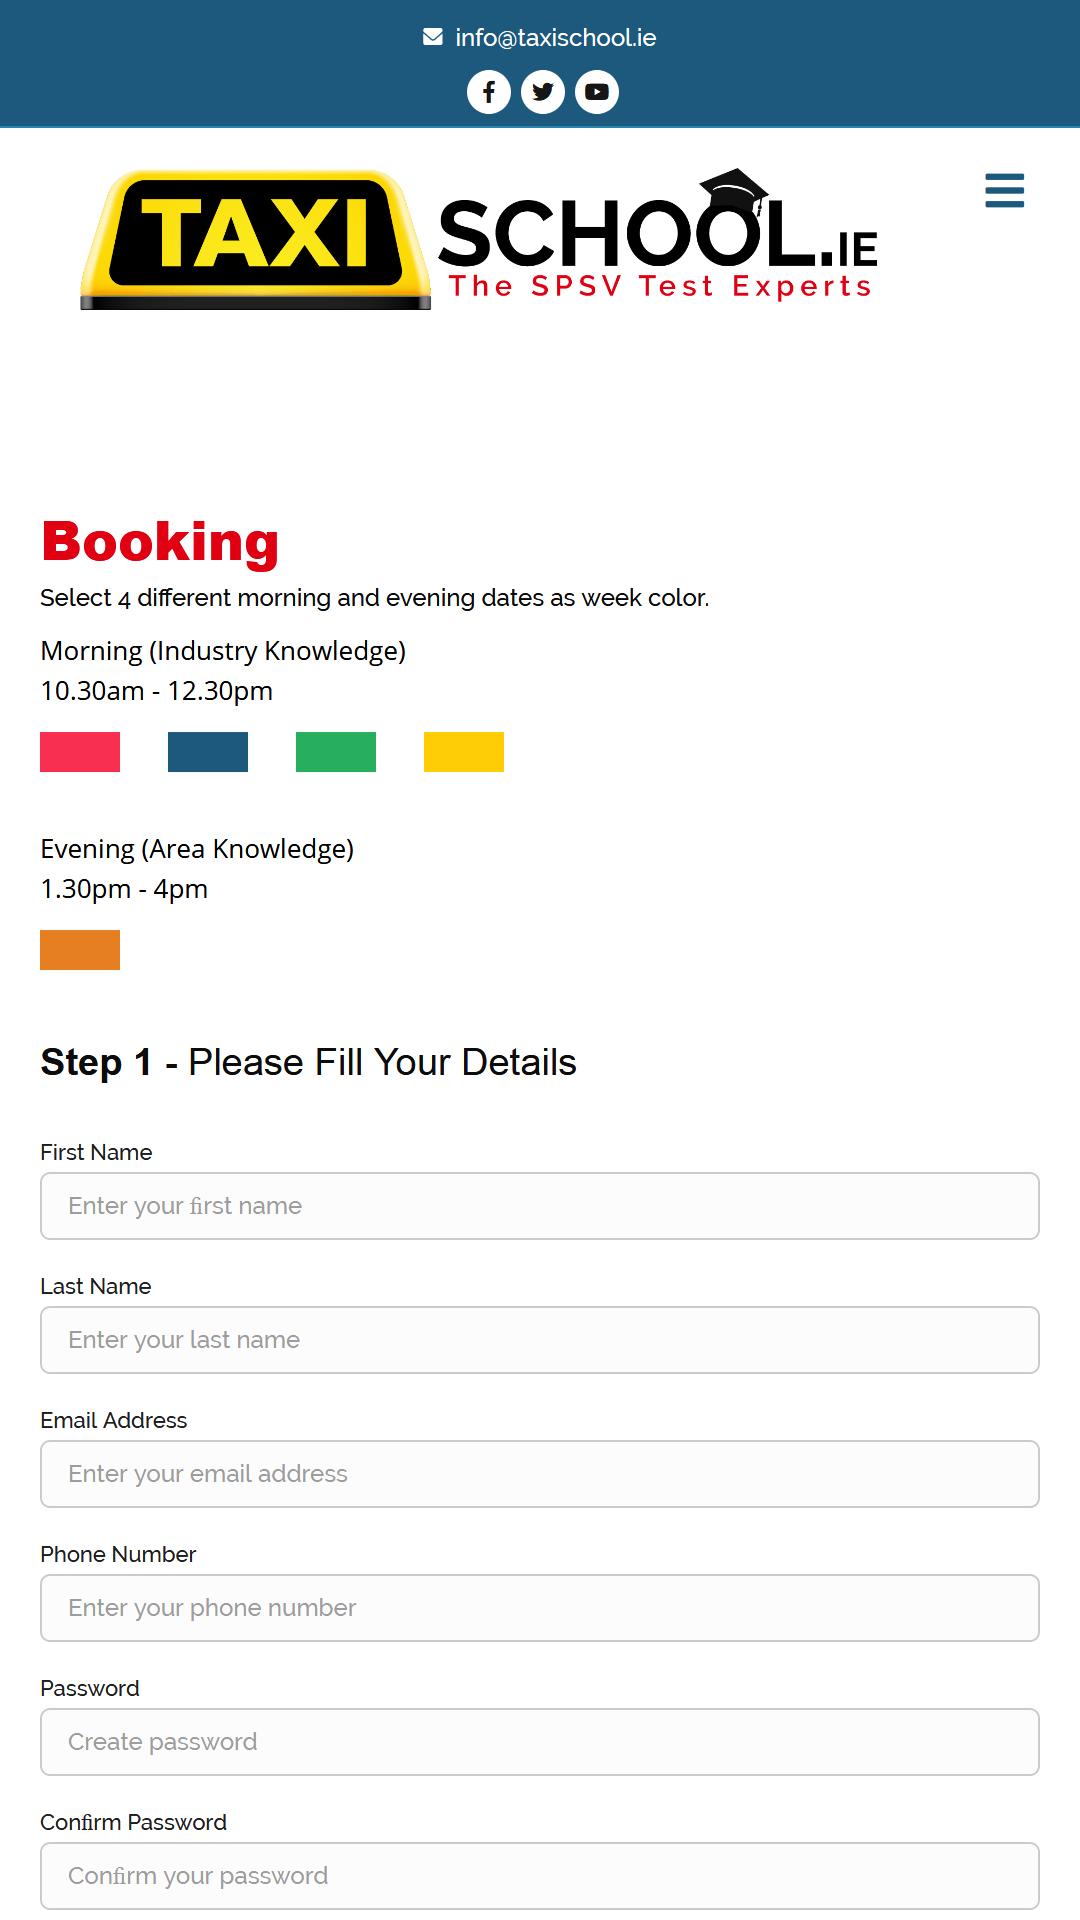
Task: Click the Taxi School logo
Action: (x=480, y=240)
